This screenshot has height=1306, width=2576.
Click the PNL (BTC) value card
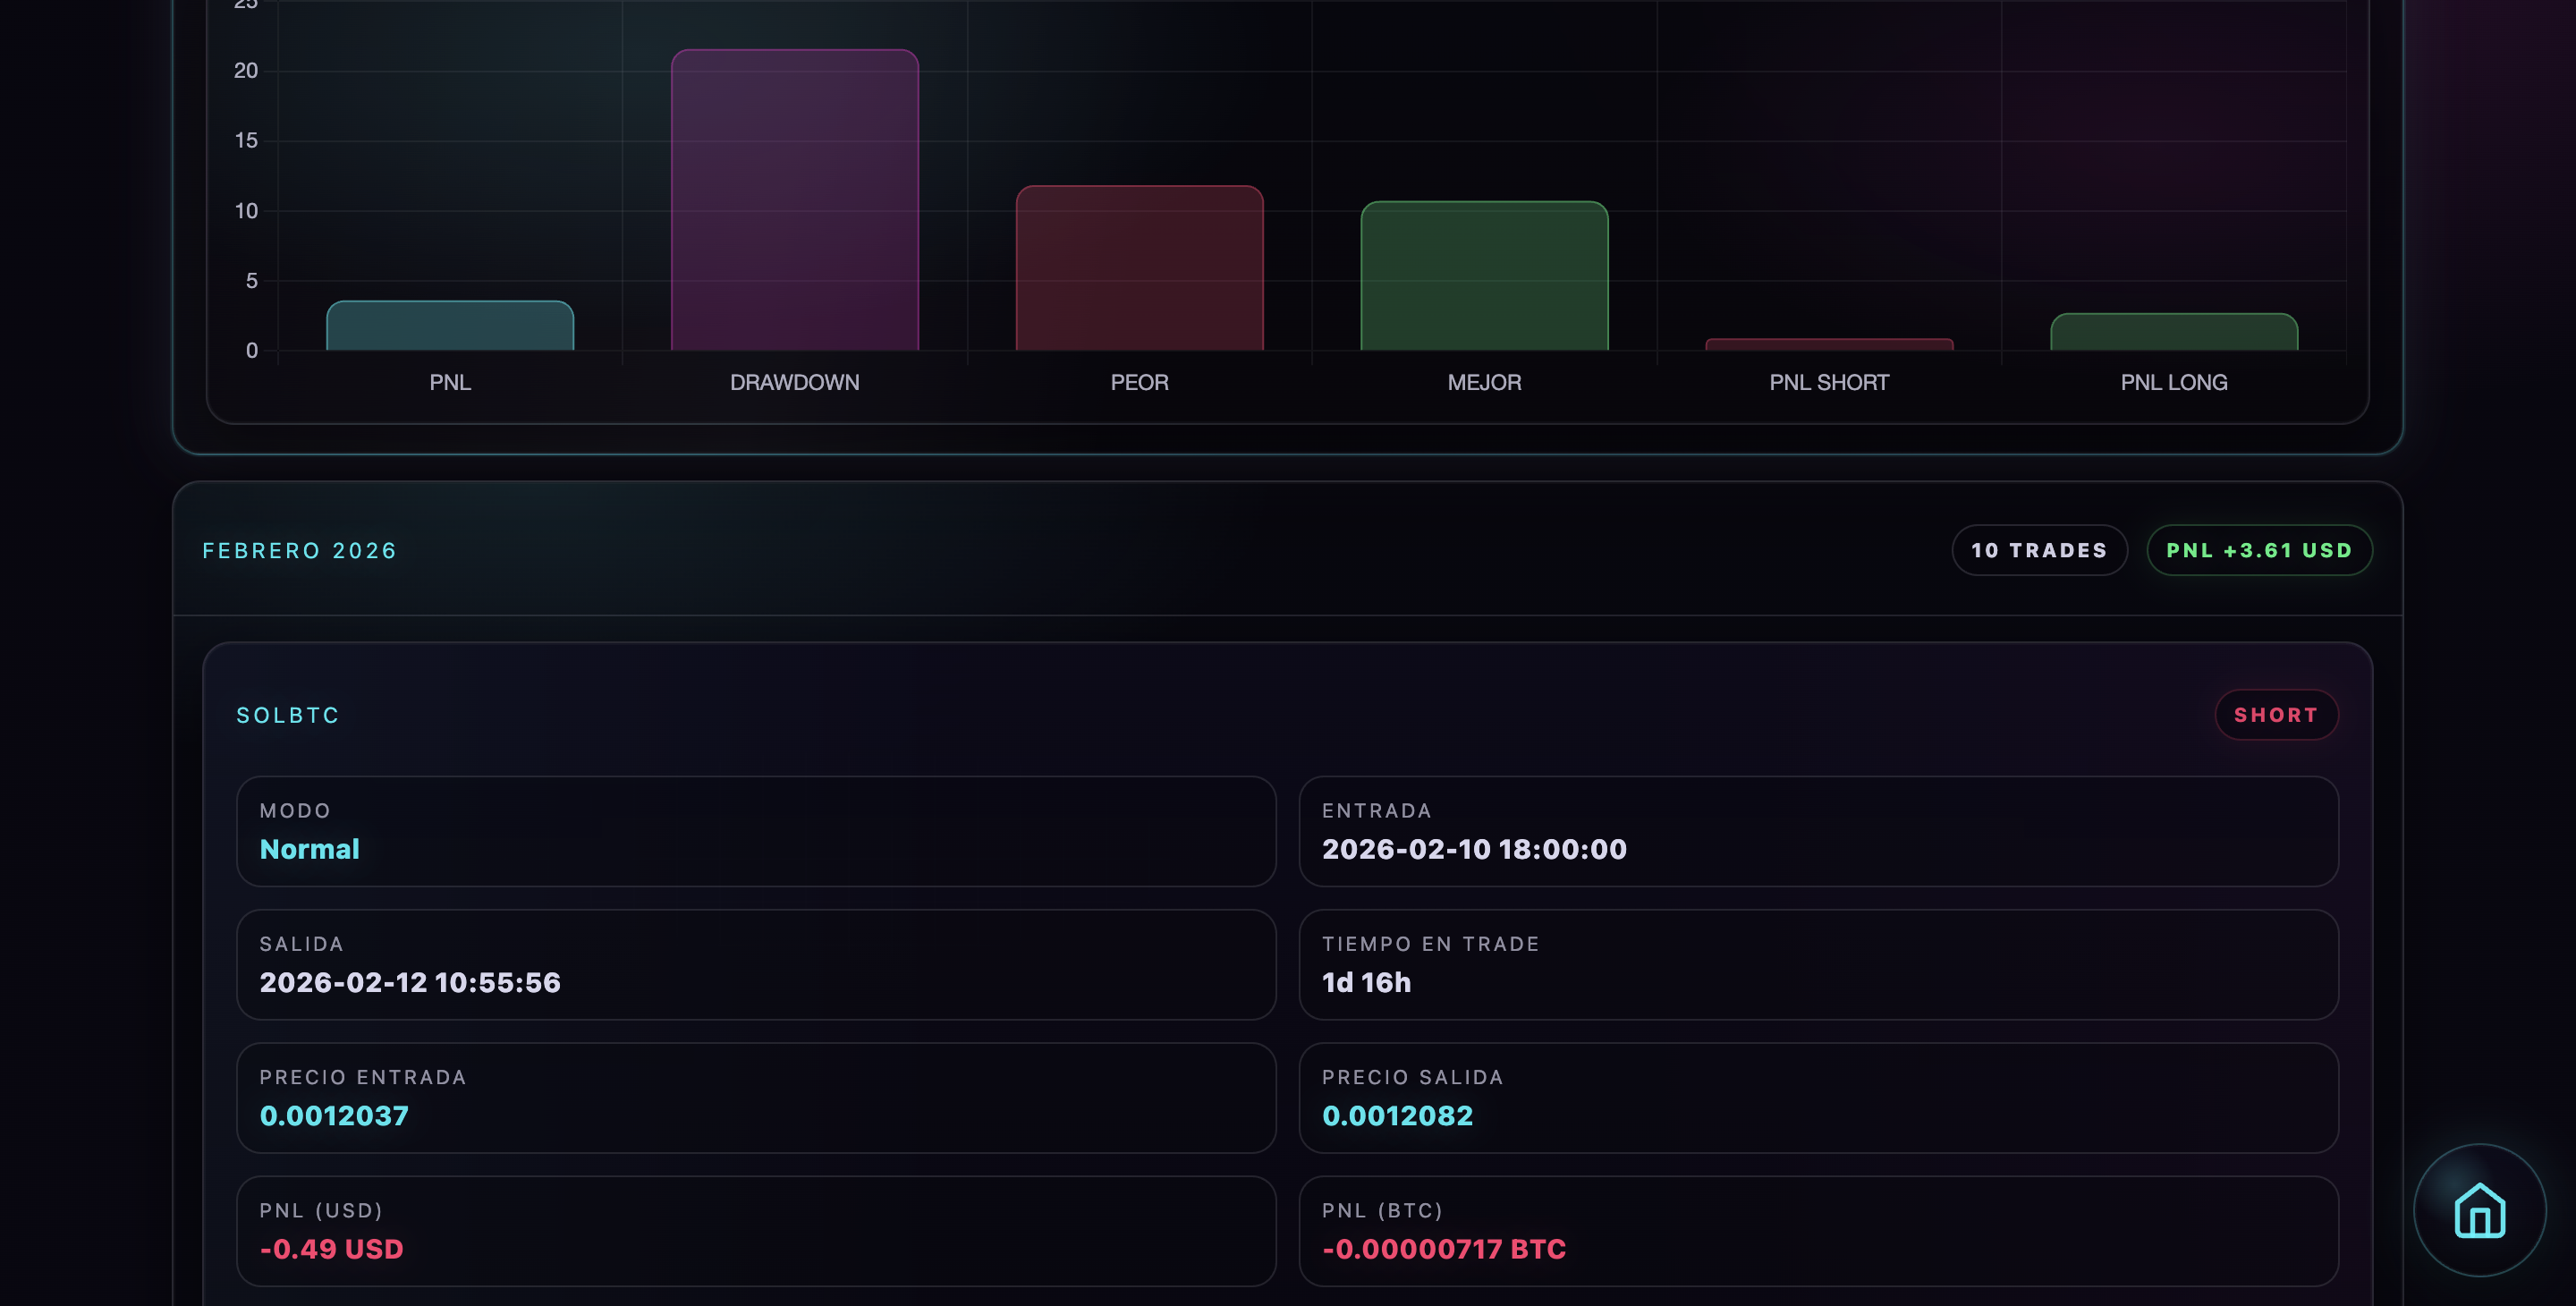[x=1817, y=1230]
